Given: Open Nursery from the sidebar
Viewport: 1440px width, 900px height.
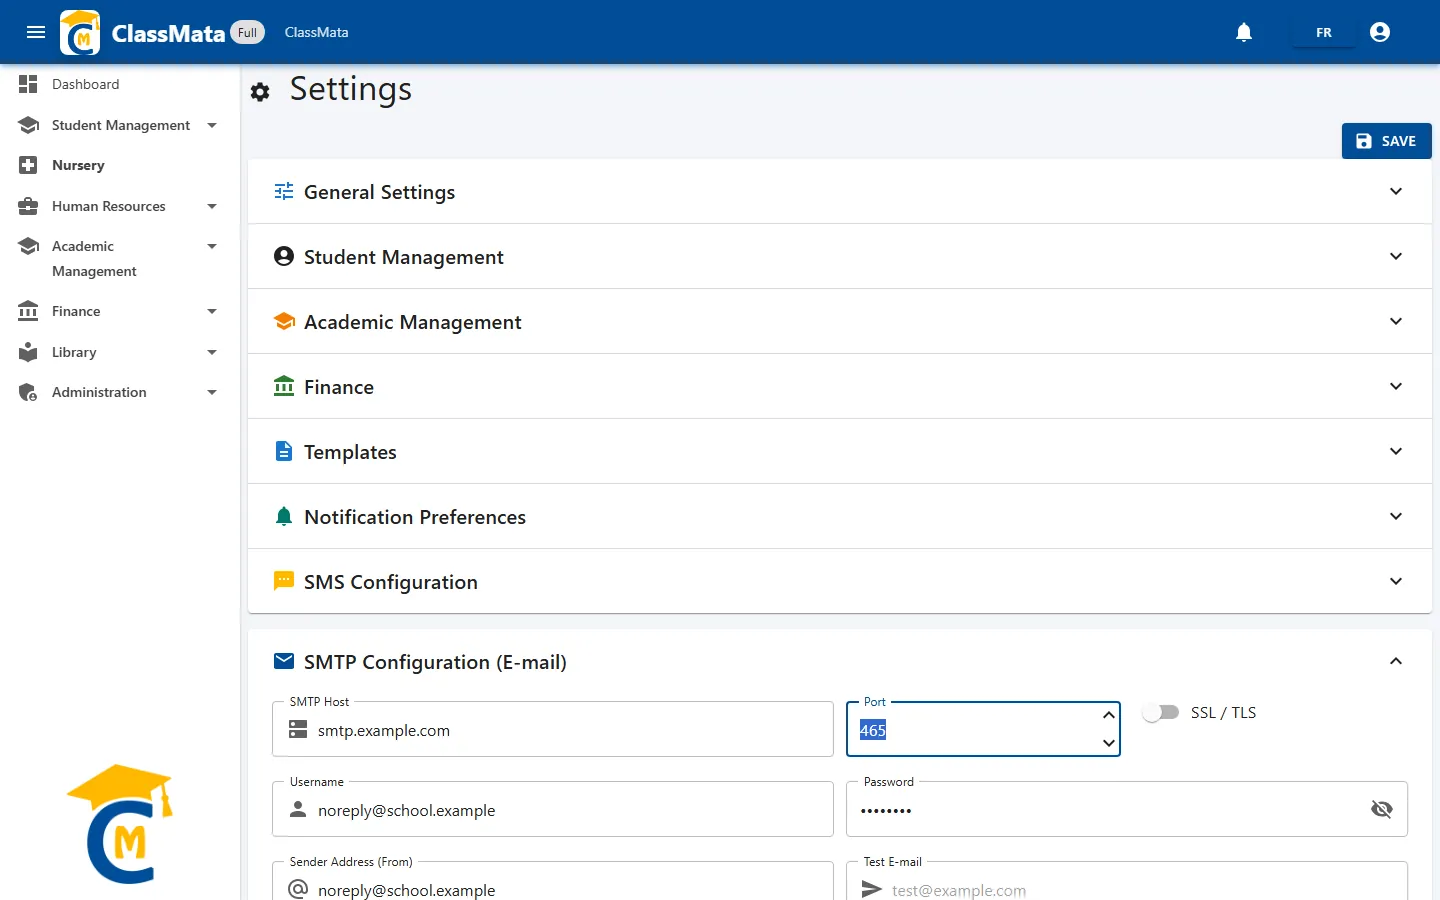Looking at the screenshot, I should (x=120, y=165).
